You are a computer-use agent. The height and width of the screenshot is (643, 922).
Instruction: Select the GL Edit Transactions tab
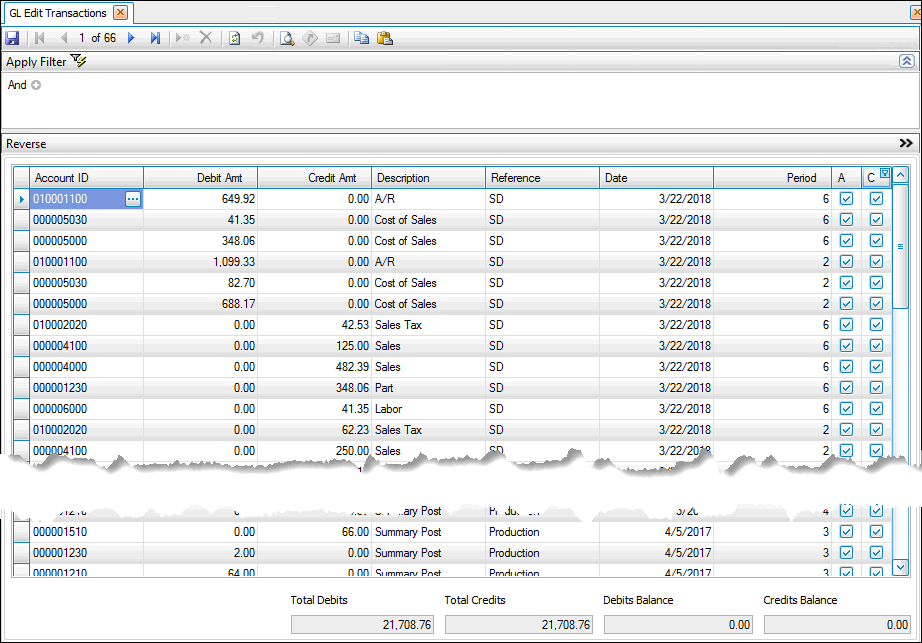(x=58, y=13)
